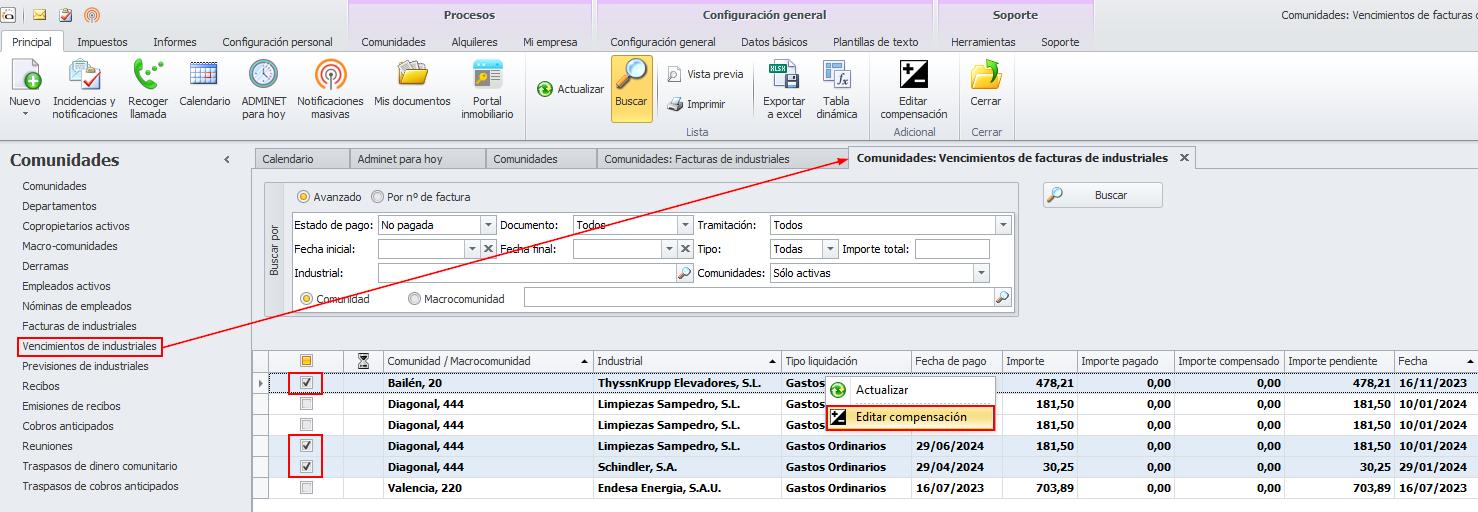The width and height of the screenshot is (1478, 512).
Task: Check the Valencia, 220 row checkbox
Action: click(307, 488)
